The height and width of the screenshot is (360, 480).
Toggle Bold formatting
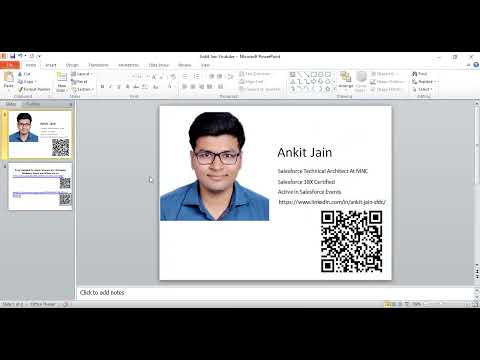coord(102,87)
